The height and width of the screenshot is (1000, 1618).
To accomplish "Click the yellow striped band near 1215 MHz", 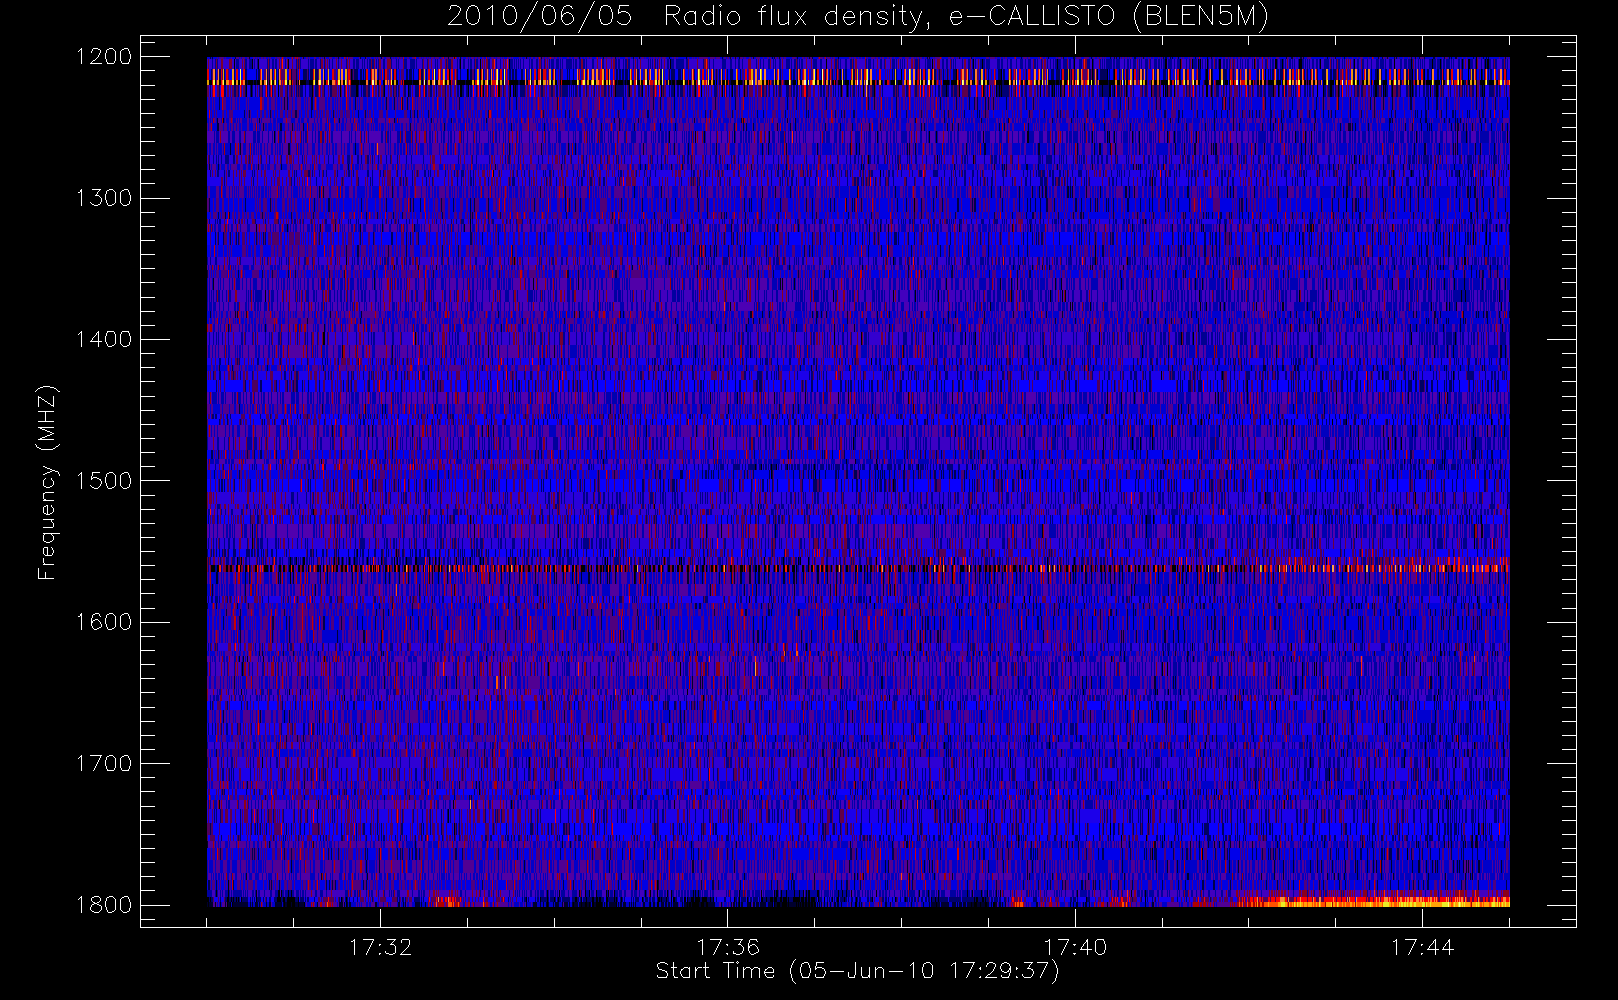I will [858, 77].
